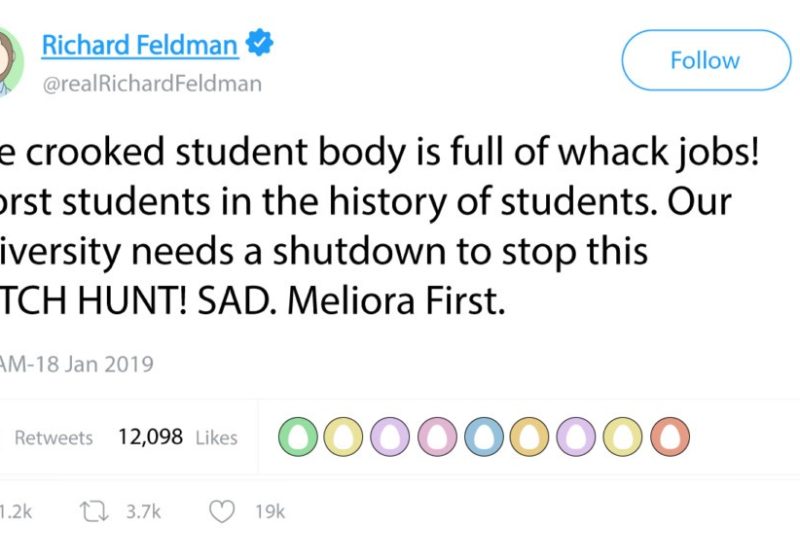
Task: Click the @realRichardFeldman handle
Action: 151,84
